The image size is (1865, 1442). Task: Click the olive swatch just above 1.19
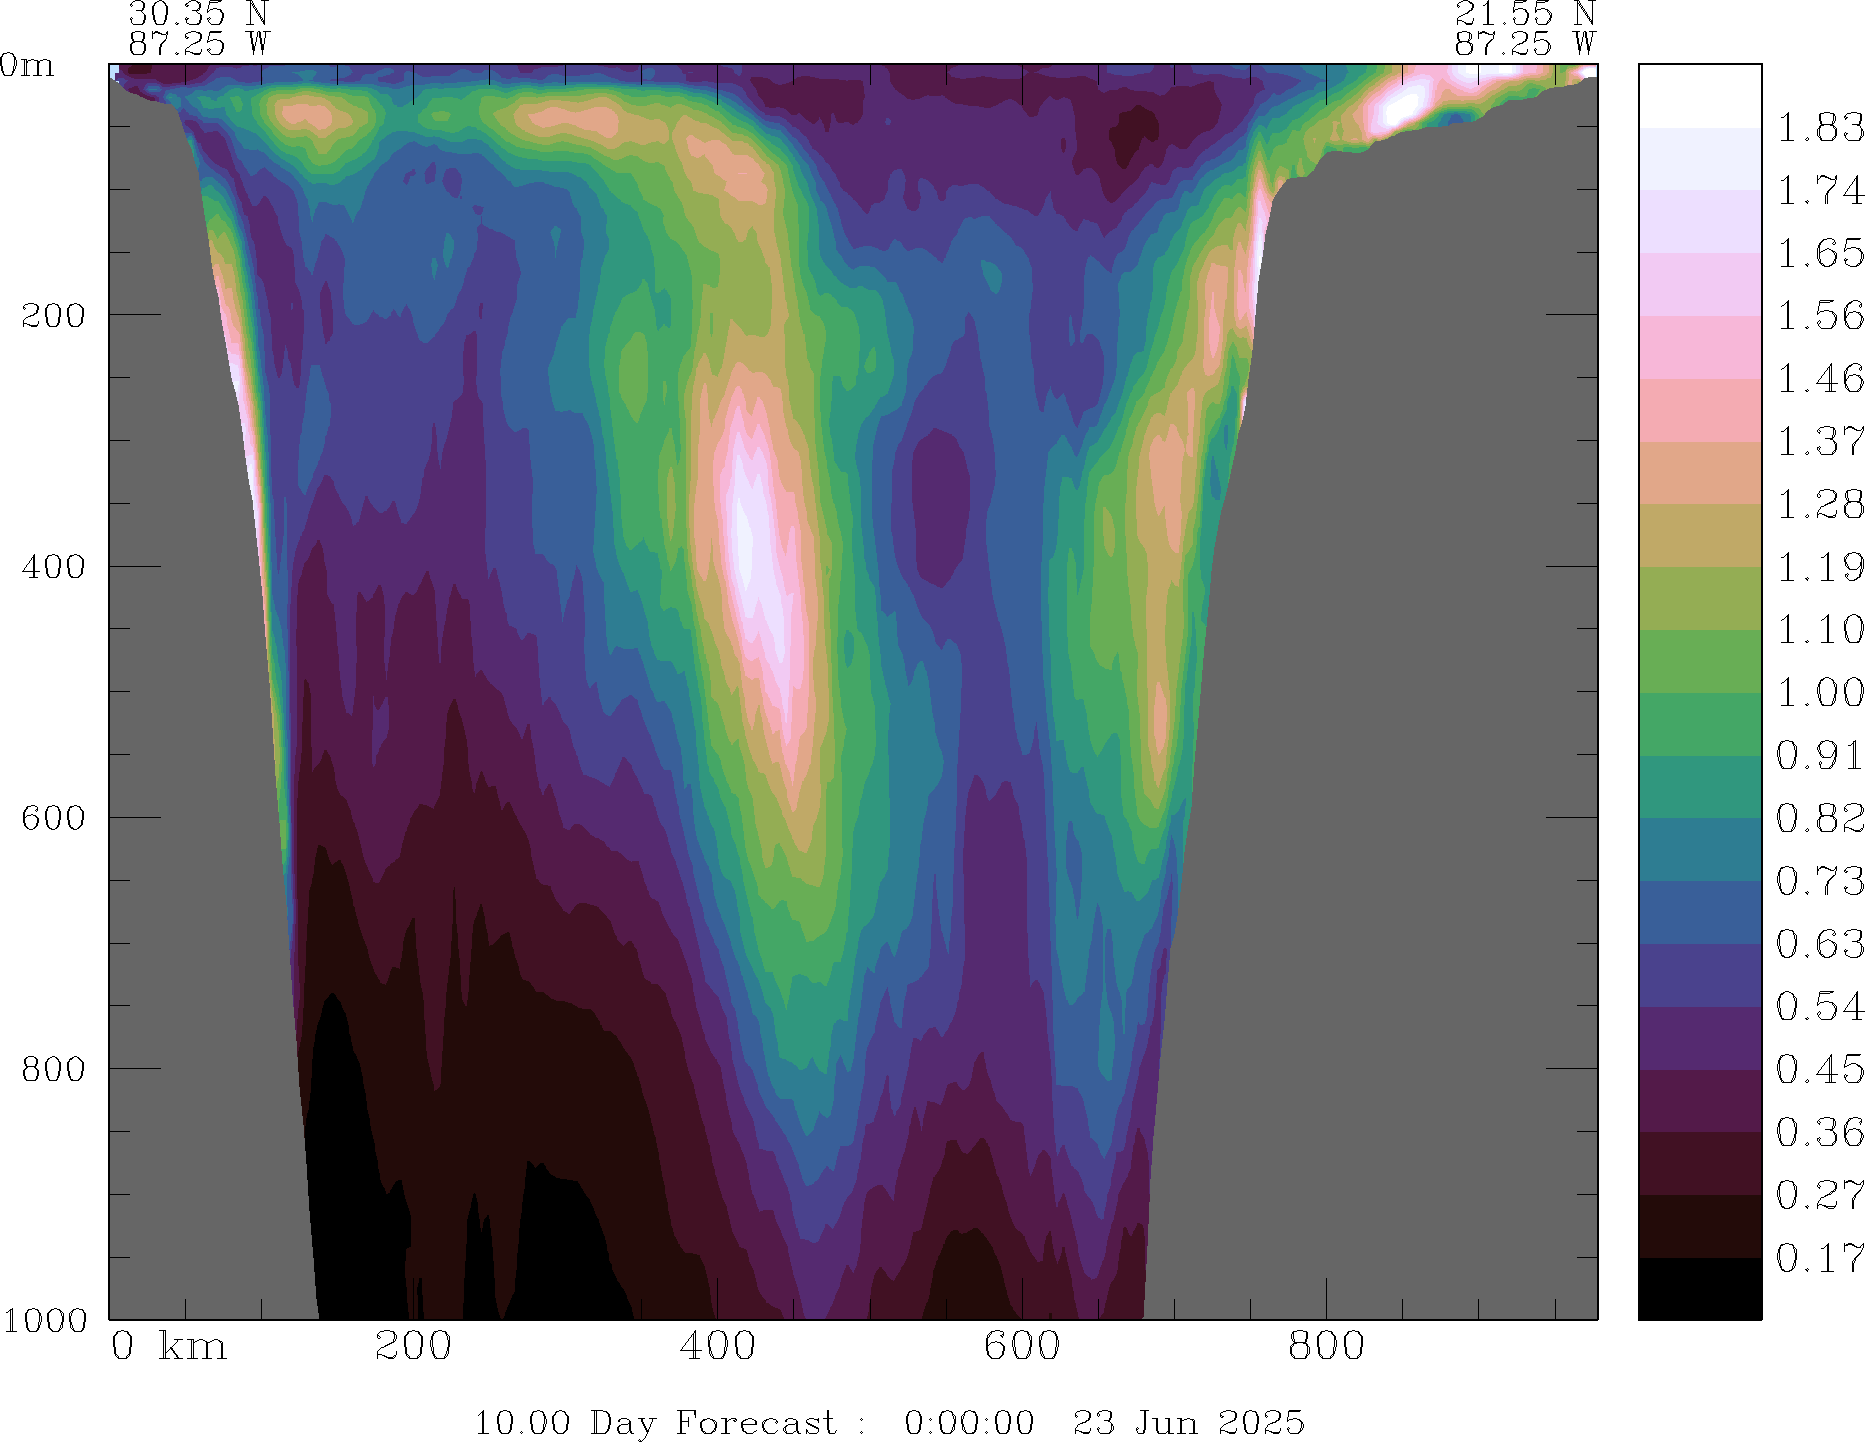[1699, 535]
